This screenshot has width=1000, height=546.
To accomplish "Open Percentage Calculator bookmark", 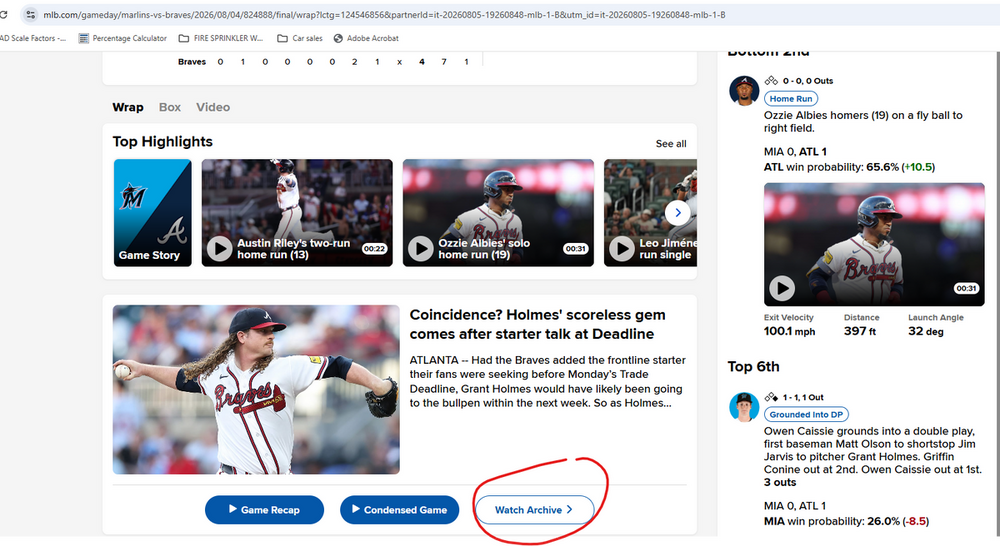I will click(122, 38).
